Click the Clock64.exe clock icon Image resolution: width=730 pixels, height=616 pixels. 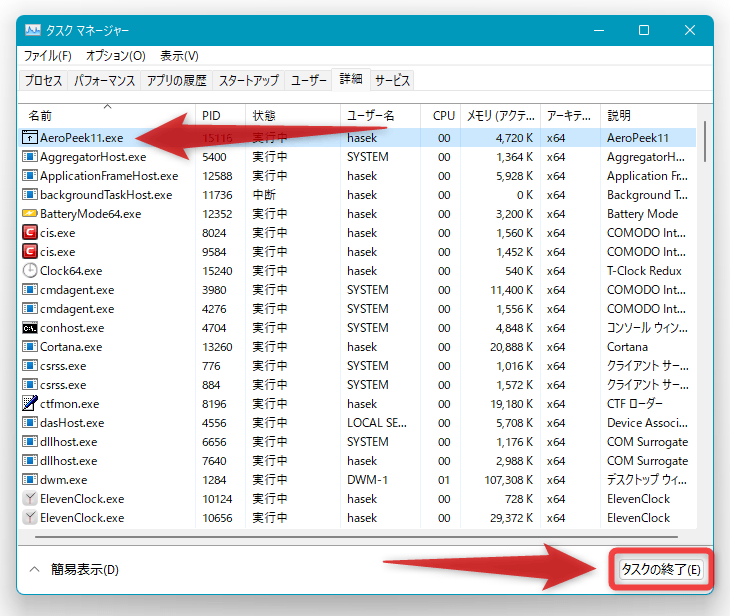click(30, 271)
